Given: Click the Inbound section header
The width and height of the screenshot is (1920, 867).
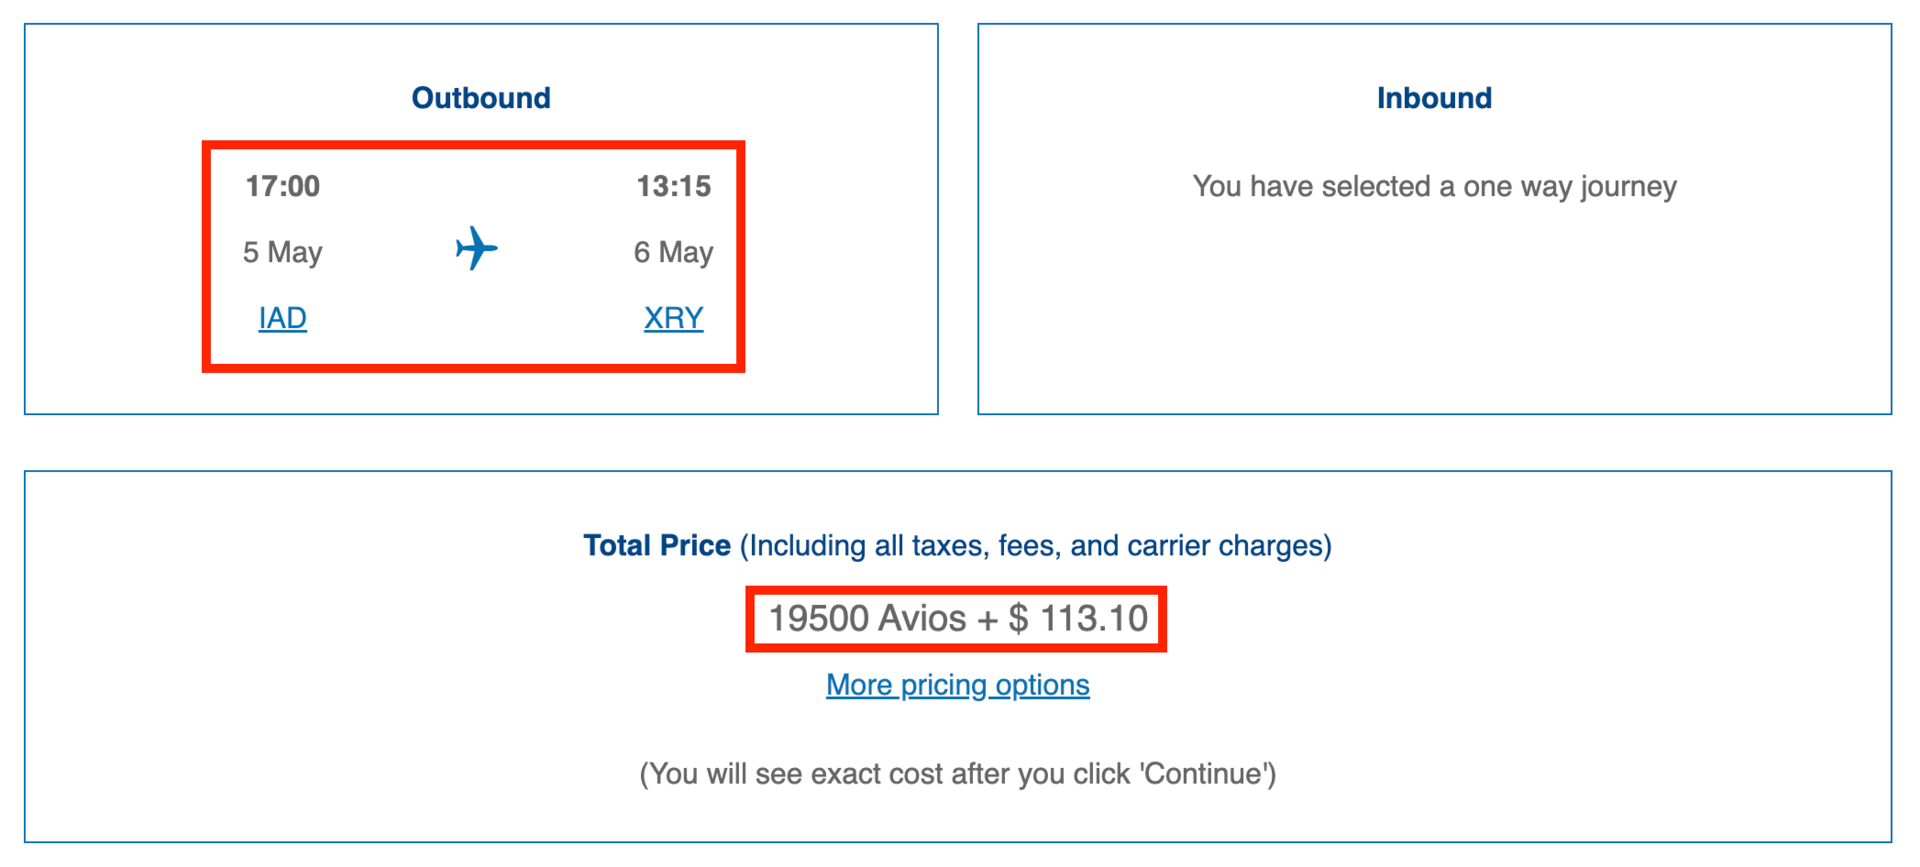Looking at the screenshot, I should tap(1434, 97).
